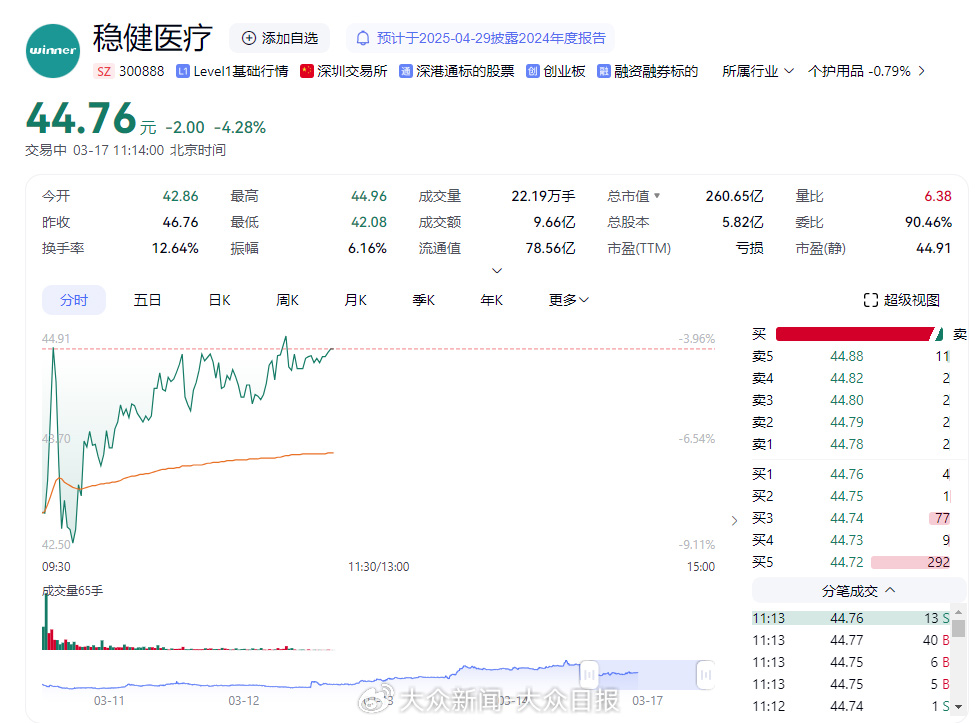Viewport: 980px width, 723px height.
Task: Click trade row 44.77 with 40 B
Action: [x=851, y=640]
